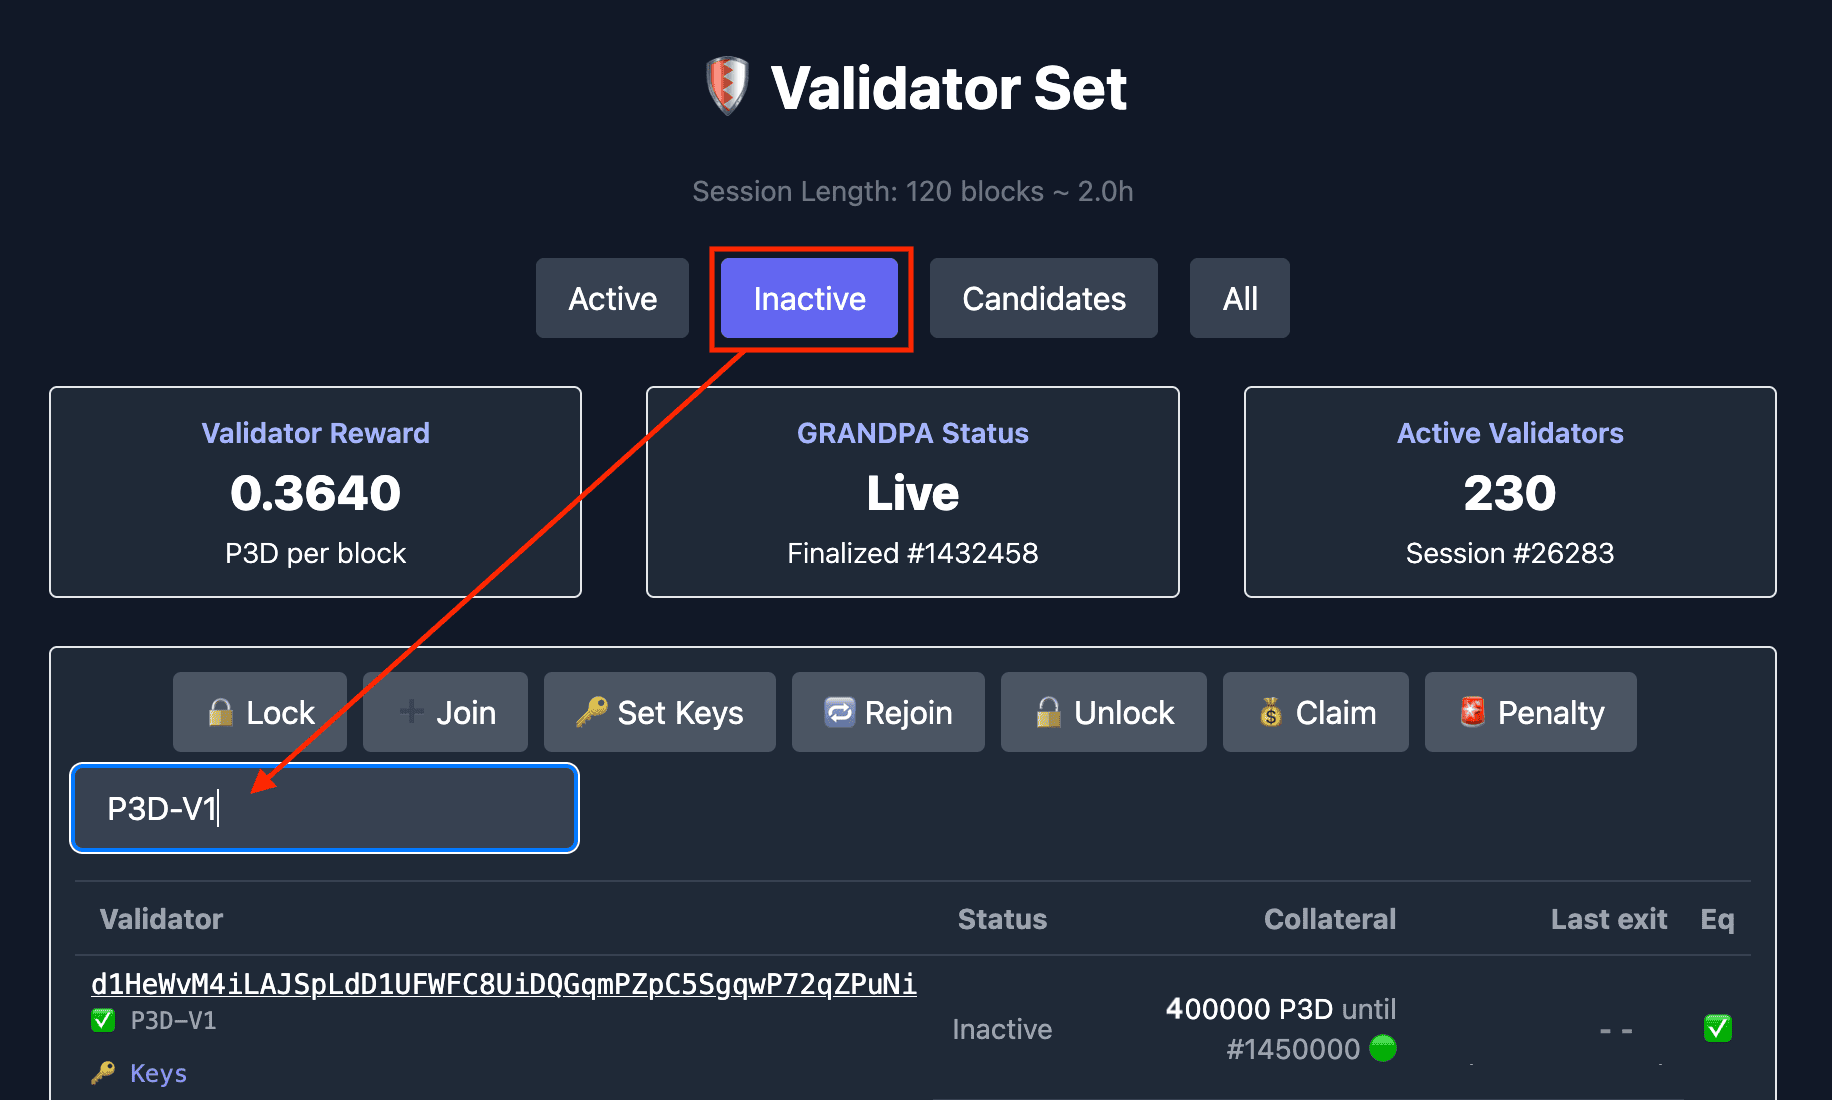Select the lock icon on the Lock button
Image resolution: width=1832 pixels, height=1100 pixels.
(221, 712)
